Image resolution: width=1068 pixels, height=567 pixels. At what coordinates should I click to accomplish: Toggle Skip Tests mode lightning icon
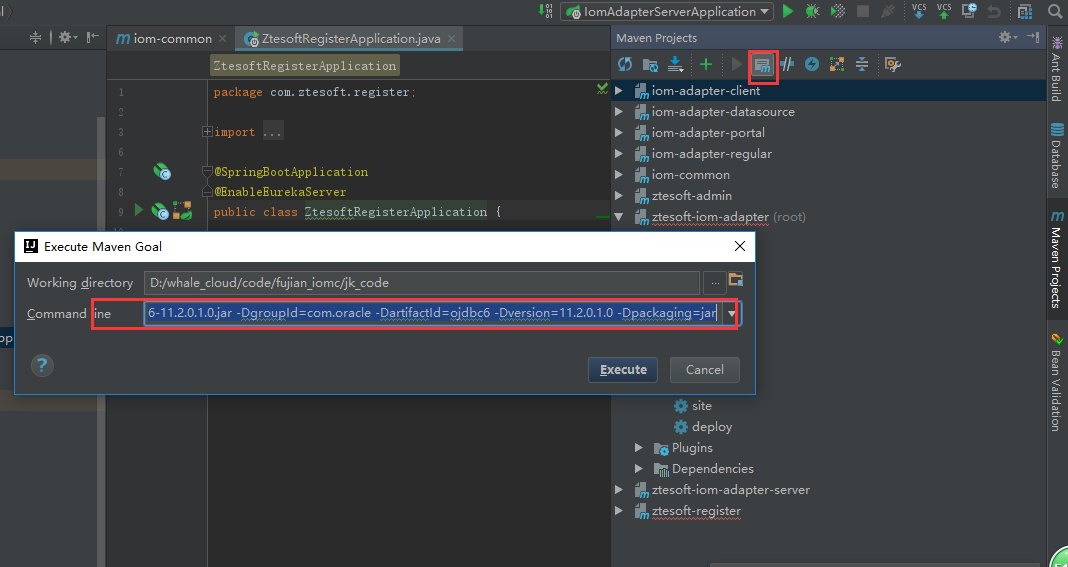[812, 65]
